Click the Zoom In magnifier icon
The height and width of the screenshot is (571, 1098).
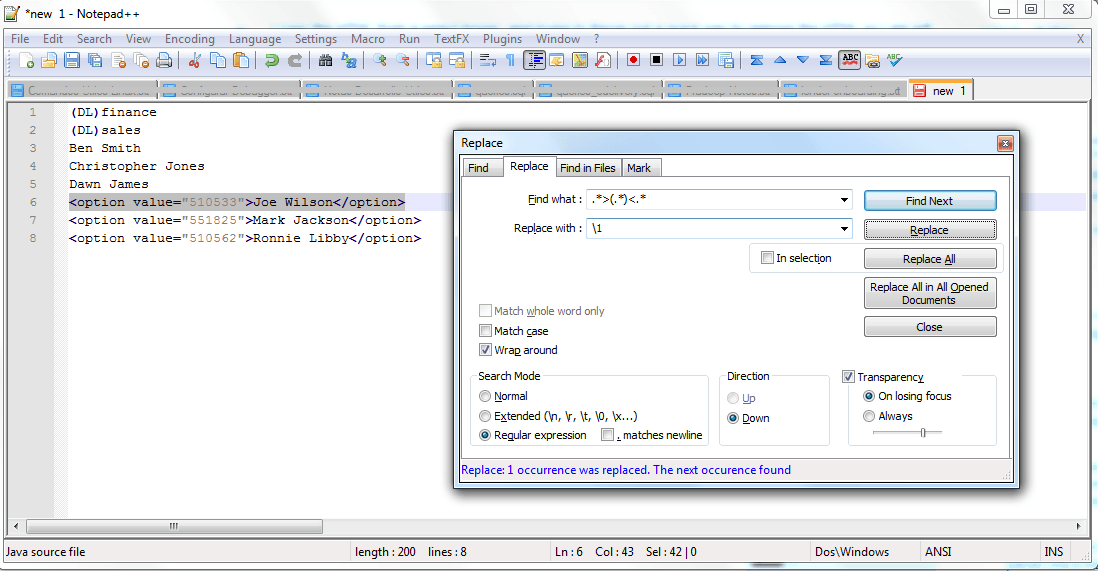tap(380, 60)
